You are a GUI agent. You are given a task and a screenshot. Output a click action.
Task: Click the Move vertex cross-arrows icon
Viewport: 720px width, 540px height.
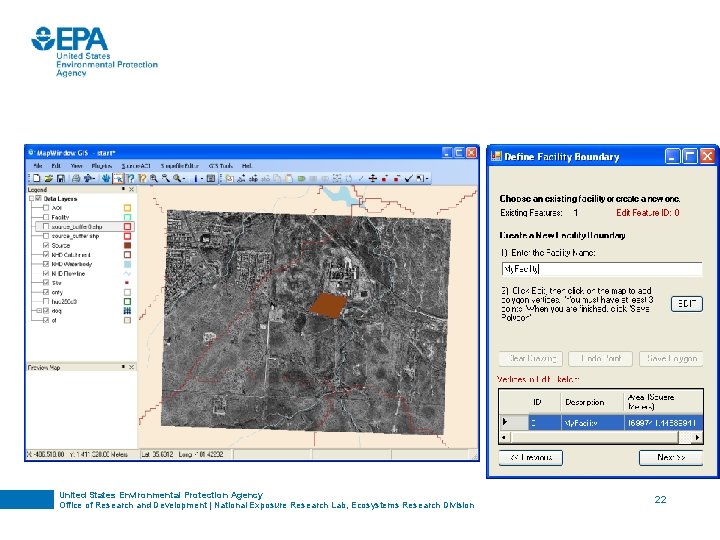(372, 179)
